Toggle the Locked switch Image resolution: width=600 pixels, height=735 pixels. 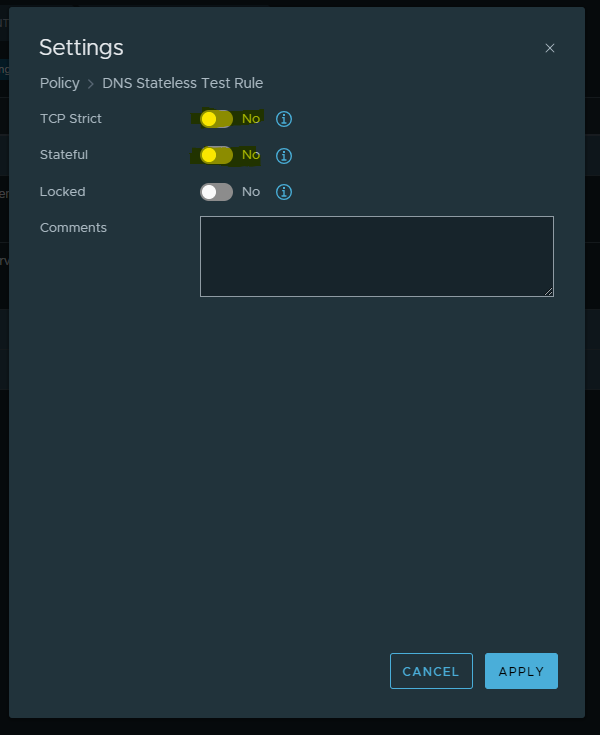pyautogui.click(x=216, y=192)
